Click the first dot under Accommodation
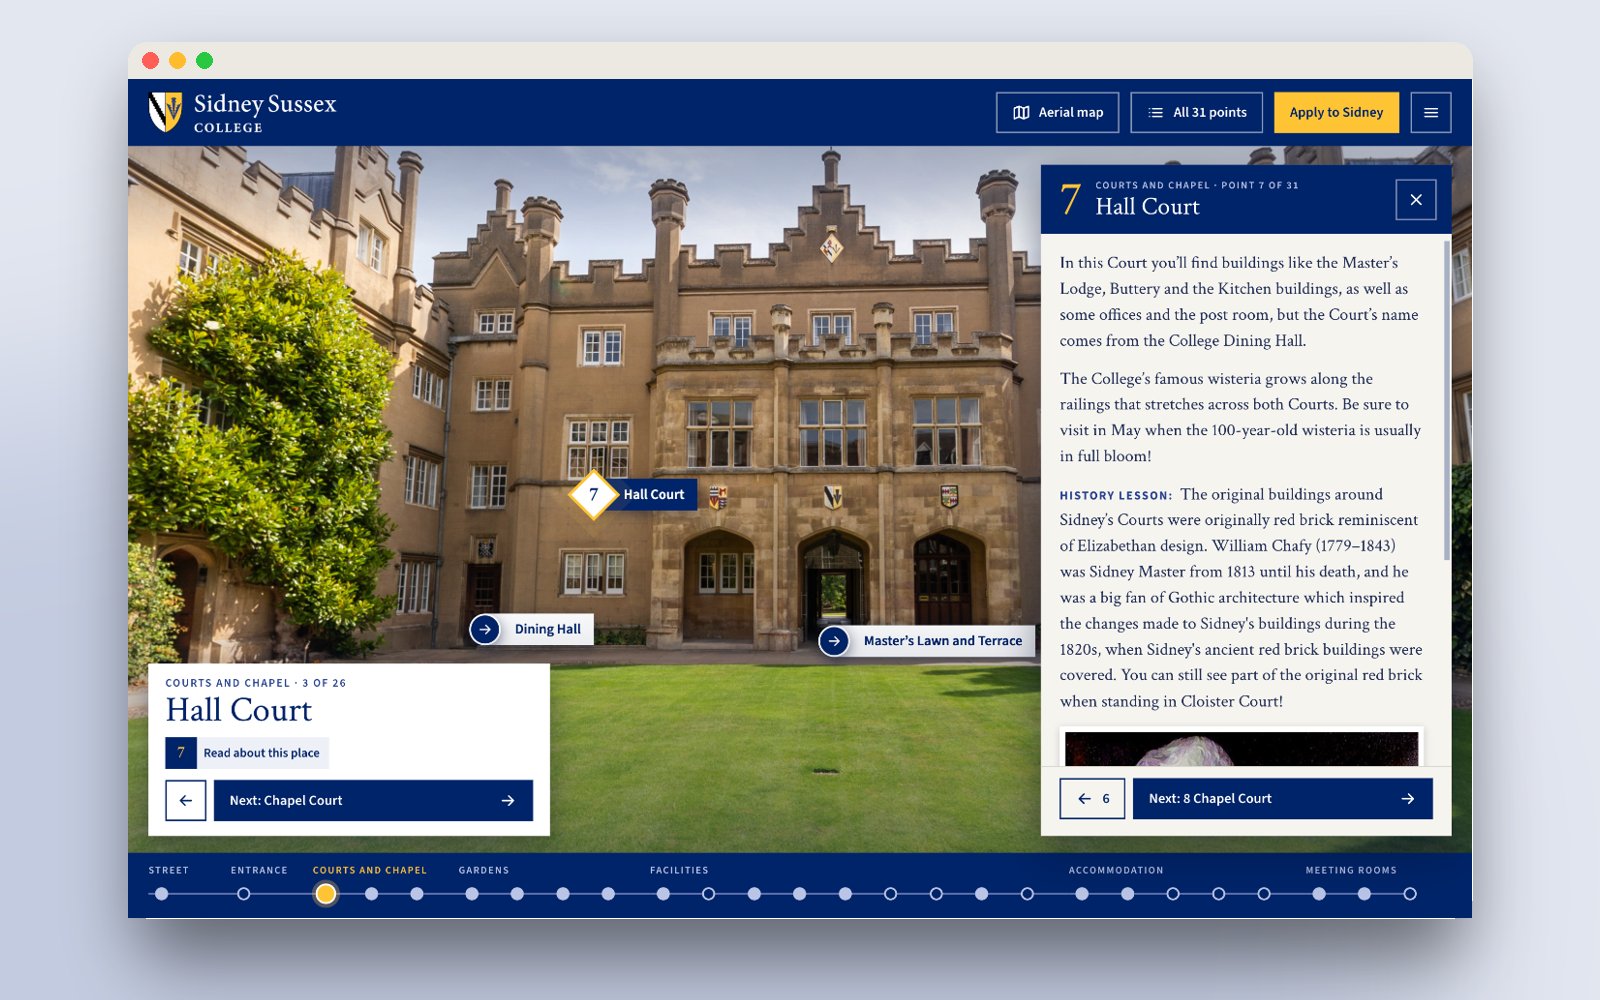The height and width of the screenshot is (1000, 1600). [1082, 894]
